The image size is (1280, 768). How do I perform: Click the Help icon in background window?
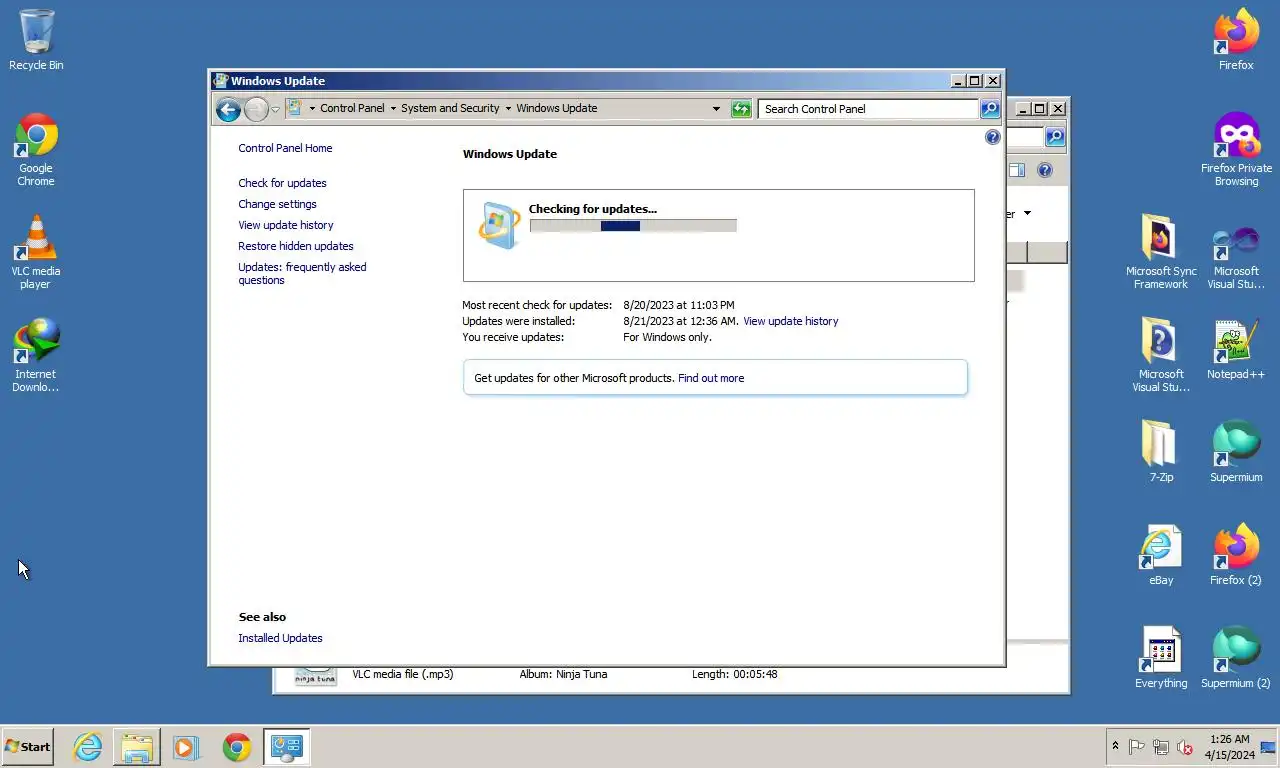1044,170
